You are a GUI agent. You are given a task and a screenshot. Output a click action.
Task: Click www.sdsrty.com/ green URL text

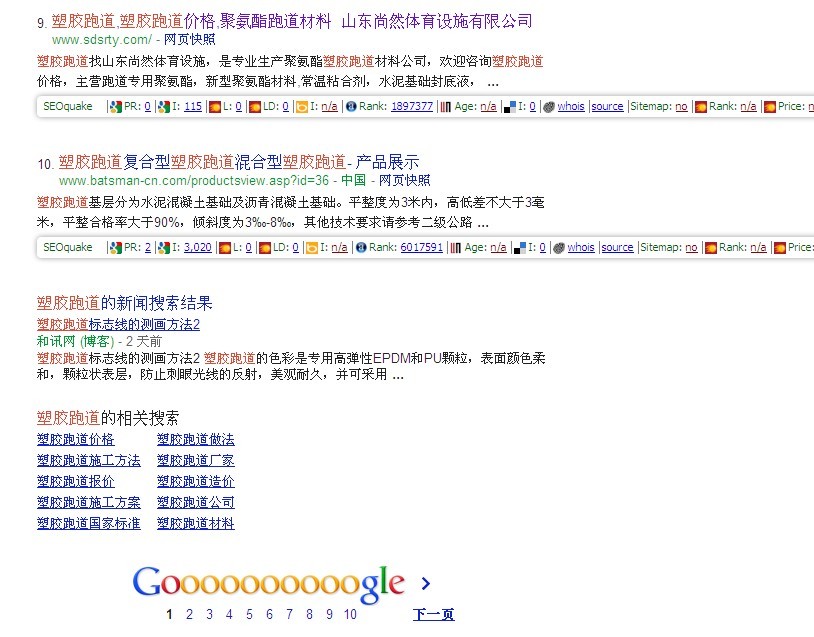click(102, 39)
